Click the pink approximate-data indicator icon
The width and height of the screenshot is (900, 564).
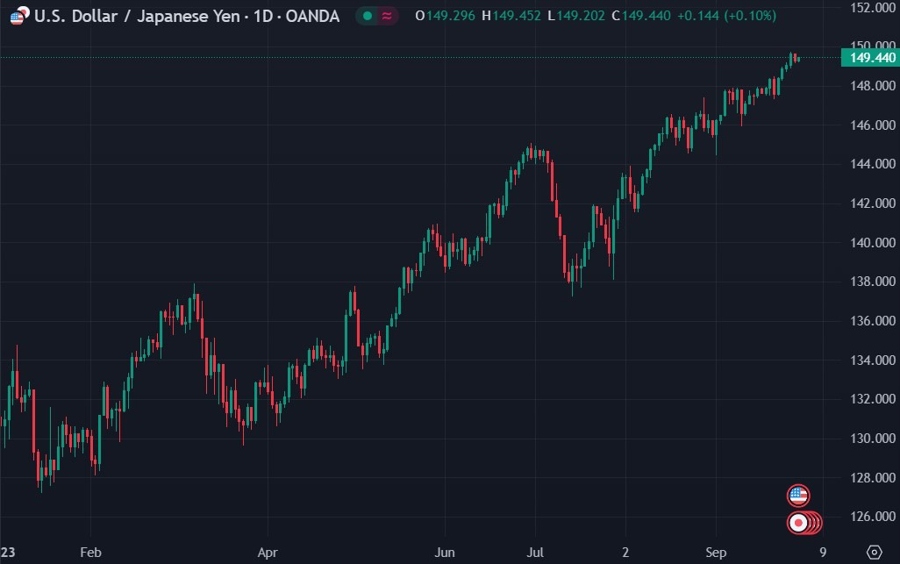(387, 16)
